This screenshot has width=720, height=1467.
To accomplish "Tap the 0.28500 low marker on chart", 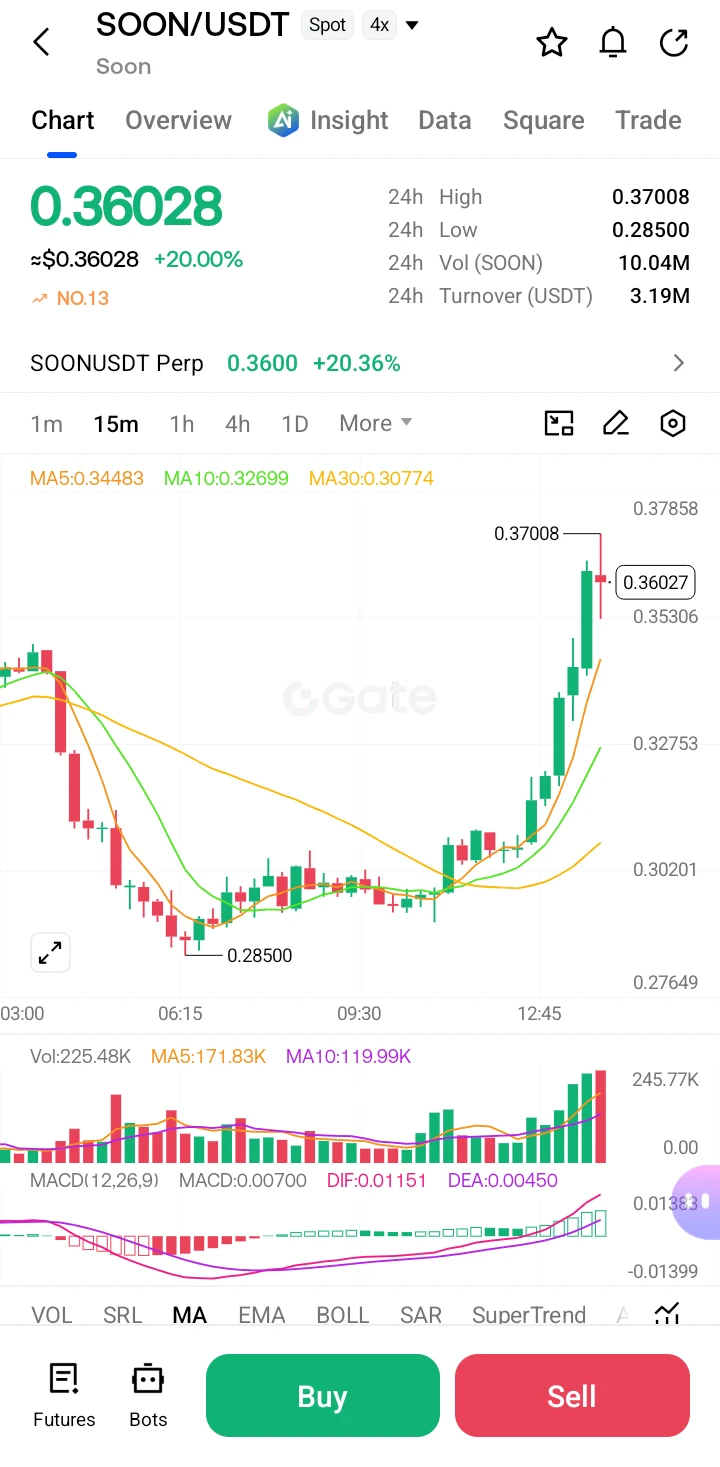I will tap(260, 956).
